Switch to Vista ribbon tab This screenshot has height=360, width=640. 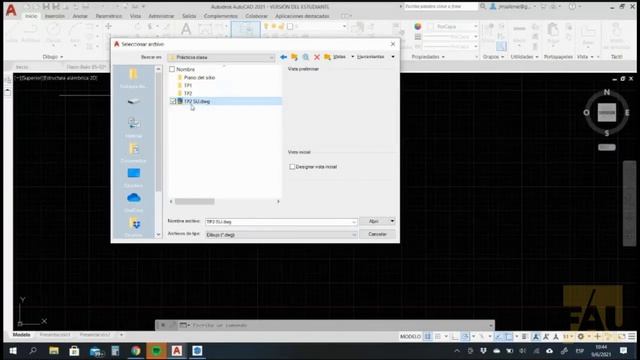pyautogui.click(x=135, y=16)
